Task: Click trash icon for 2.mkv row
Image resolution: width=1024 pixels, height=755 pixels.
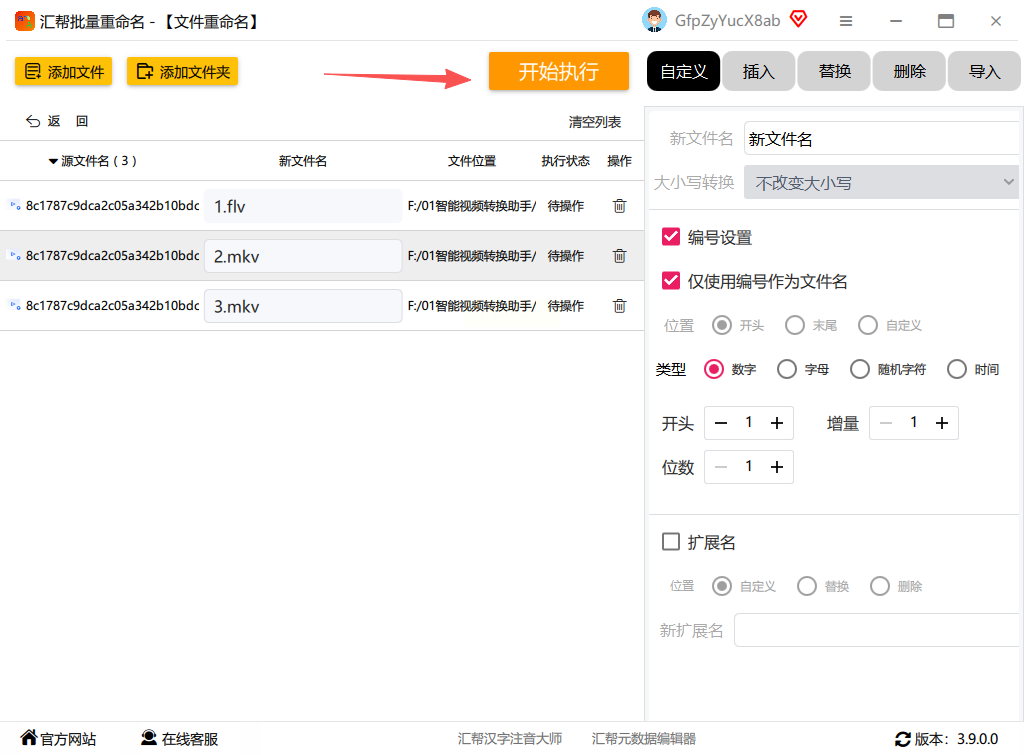Action: pos(619,256)
